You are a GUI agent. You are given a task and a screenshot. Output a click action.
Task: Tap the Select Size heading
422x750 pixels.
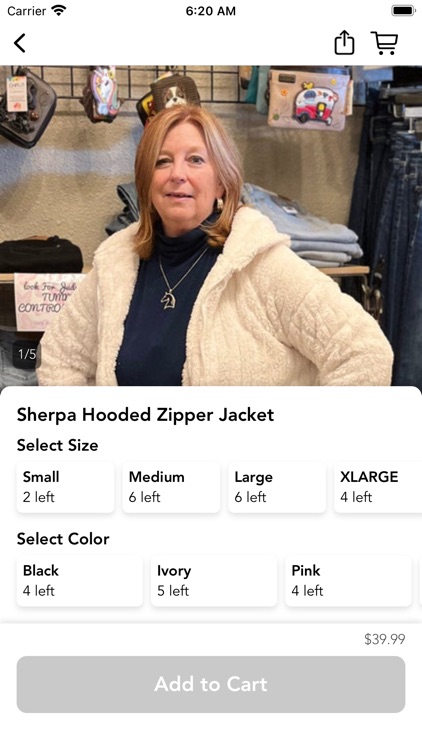(x=57, y=445)
